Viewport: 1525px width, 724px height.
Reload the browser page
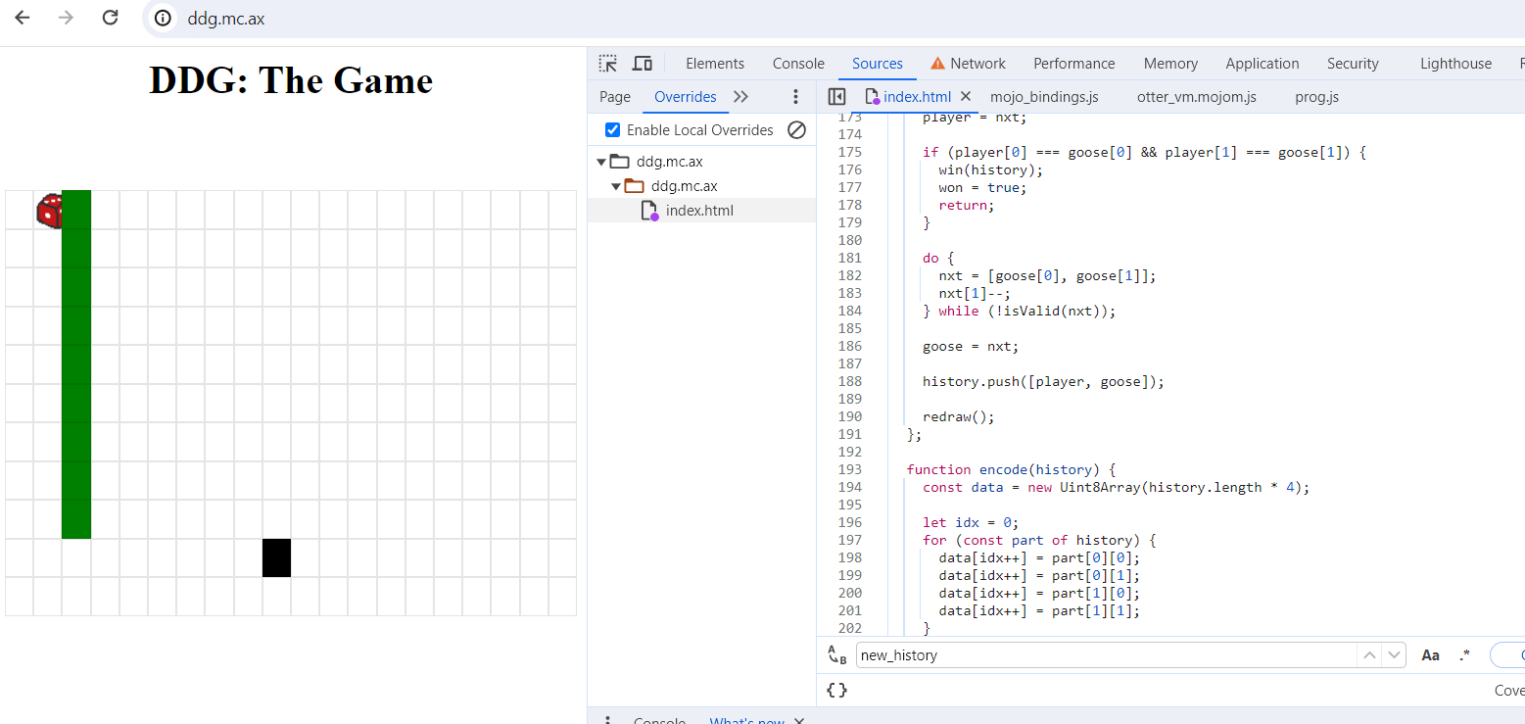coord(110,18)
